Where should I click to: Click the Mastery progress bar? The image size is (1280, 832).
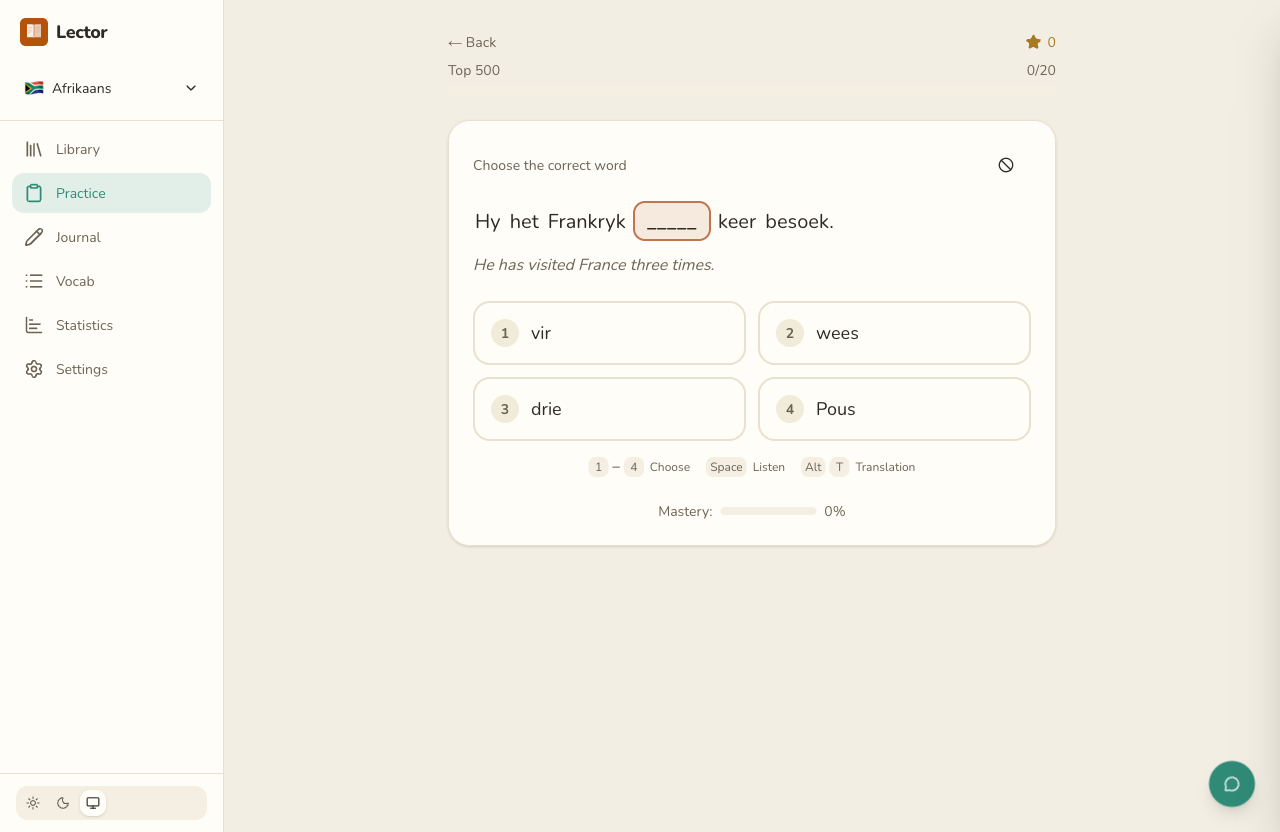pos(768,511)
